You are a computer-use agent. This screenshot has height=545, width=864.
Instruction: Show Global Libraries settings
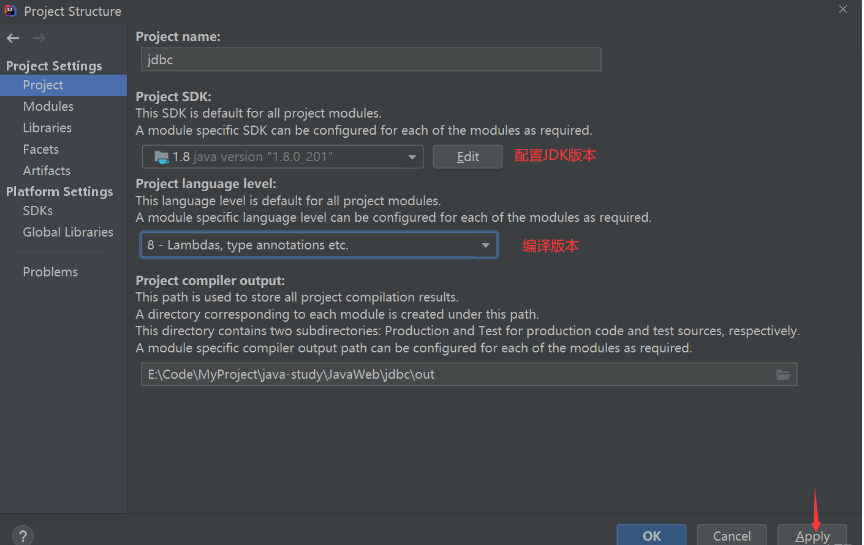pos(68,232)
